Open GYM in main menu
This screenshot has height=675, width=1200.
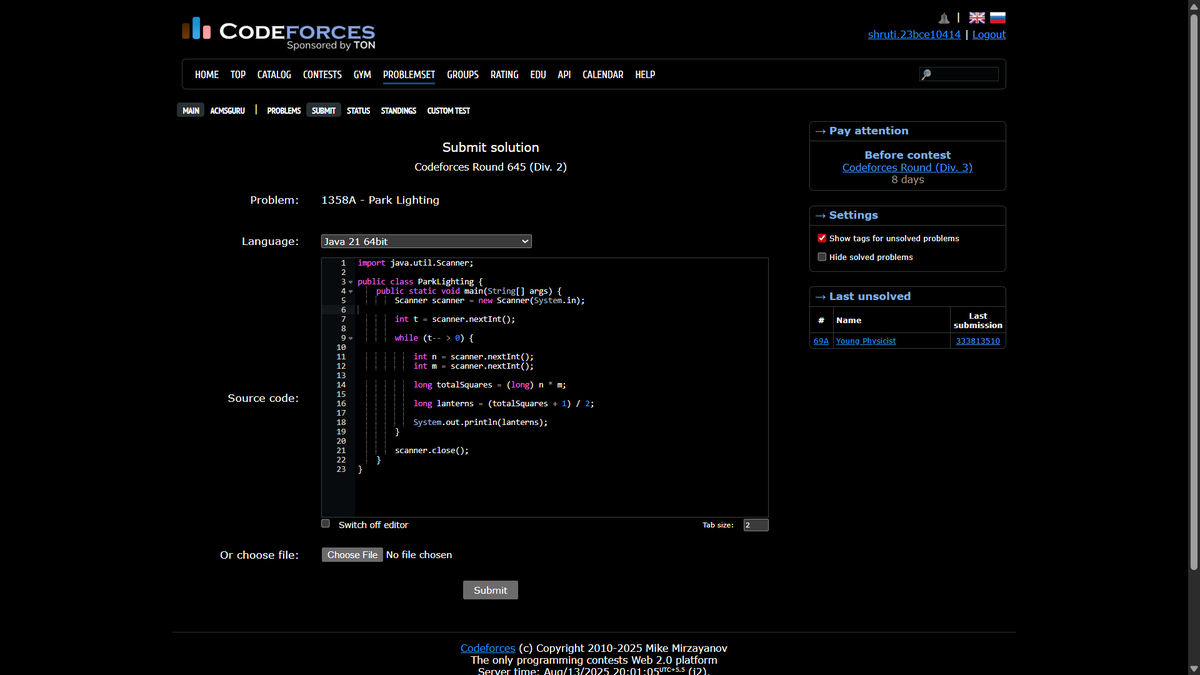coord(362,75)
